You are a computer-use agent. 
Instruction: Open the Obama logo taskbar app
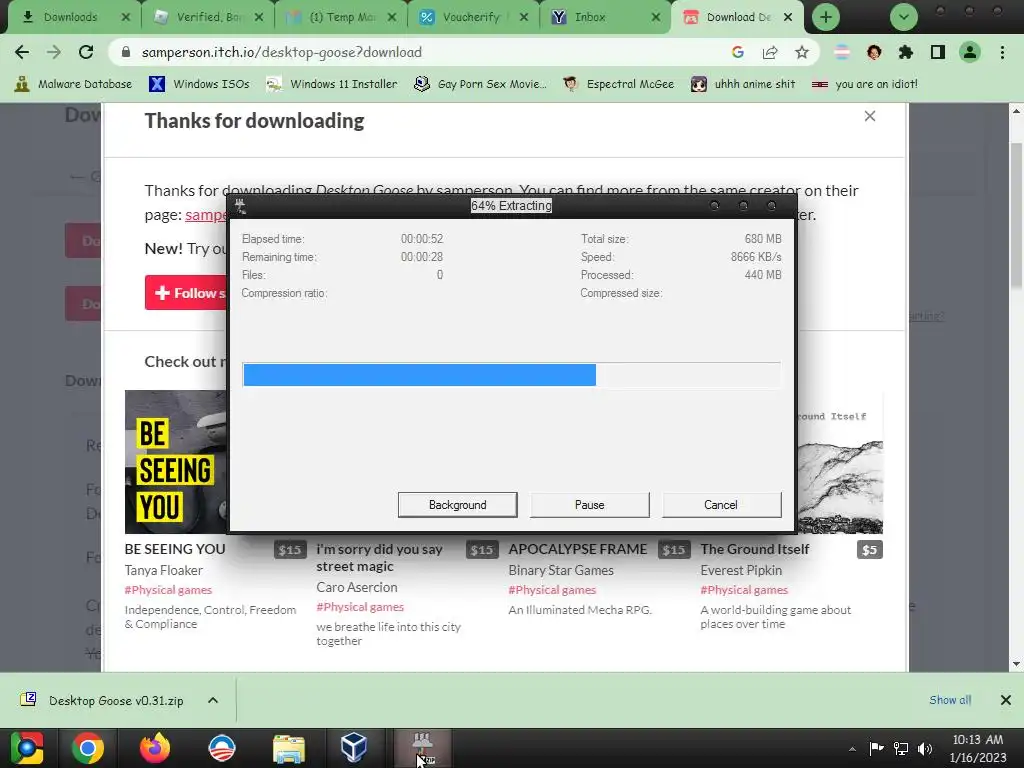tap(221, 748)
